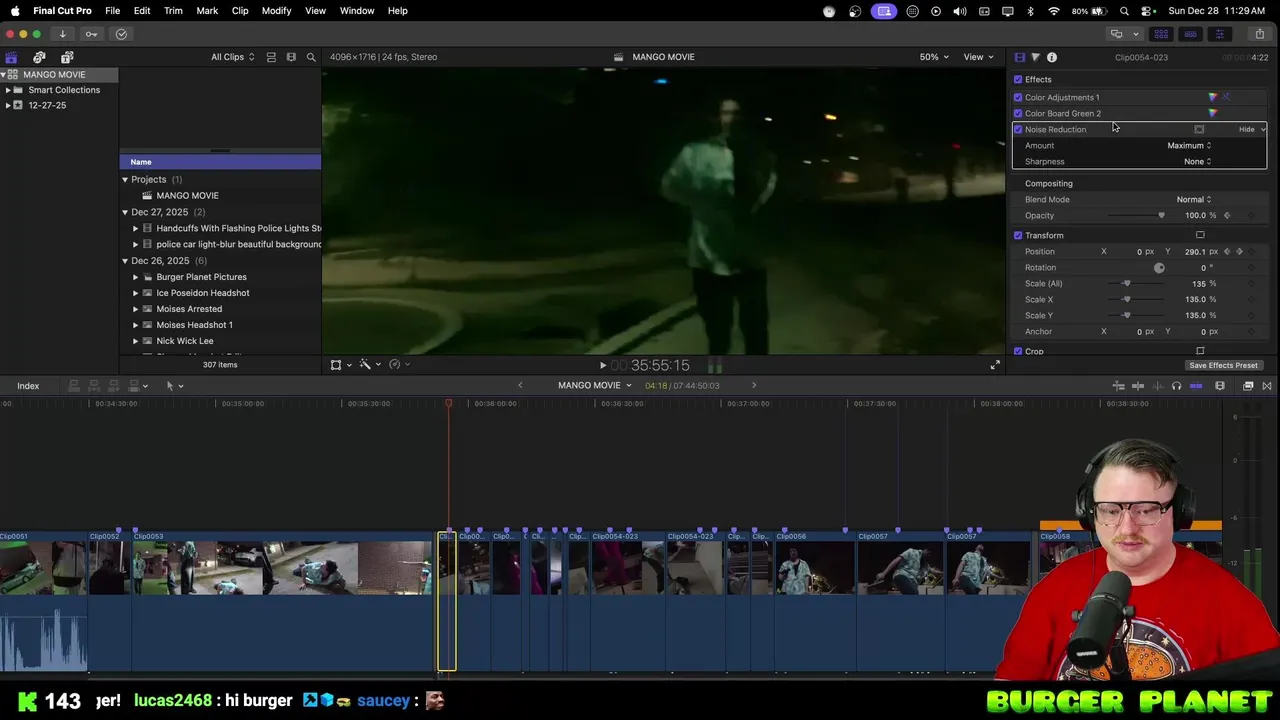Uncheck Color Board Green 2 effect
This screenshot has width=1280, height=720.
(x=1018, y=113)
